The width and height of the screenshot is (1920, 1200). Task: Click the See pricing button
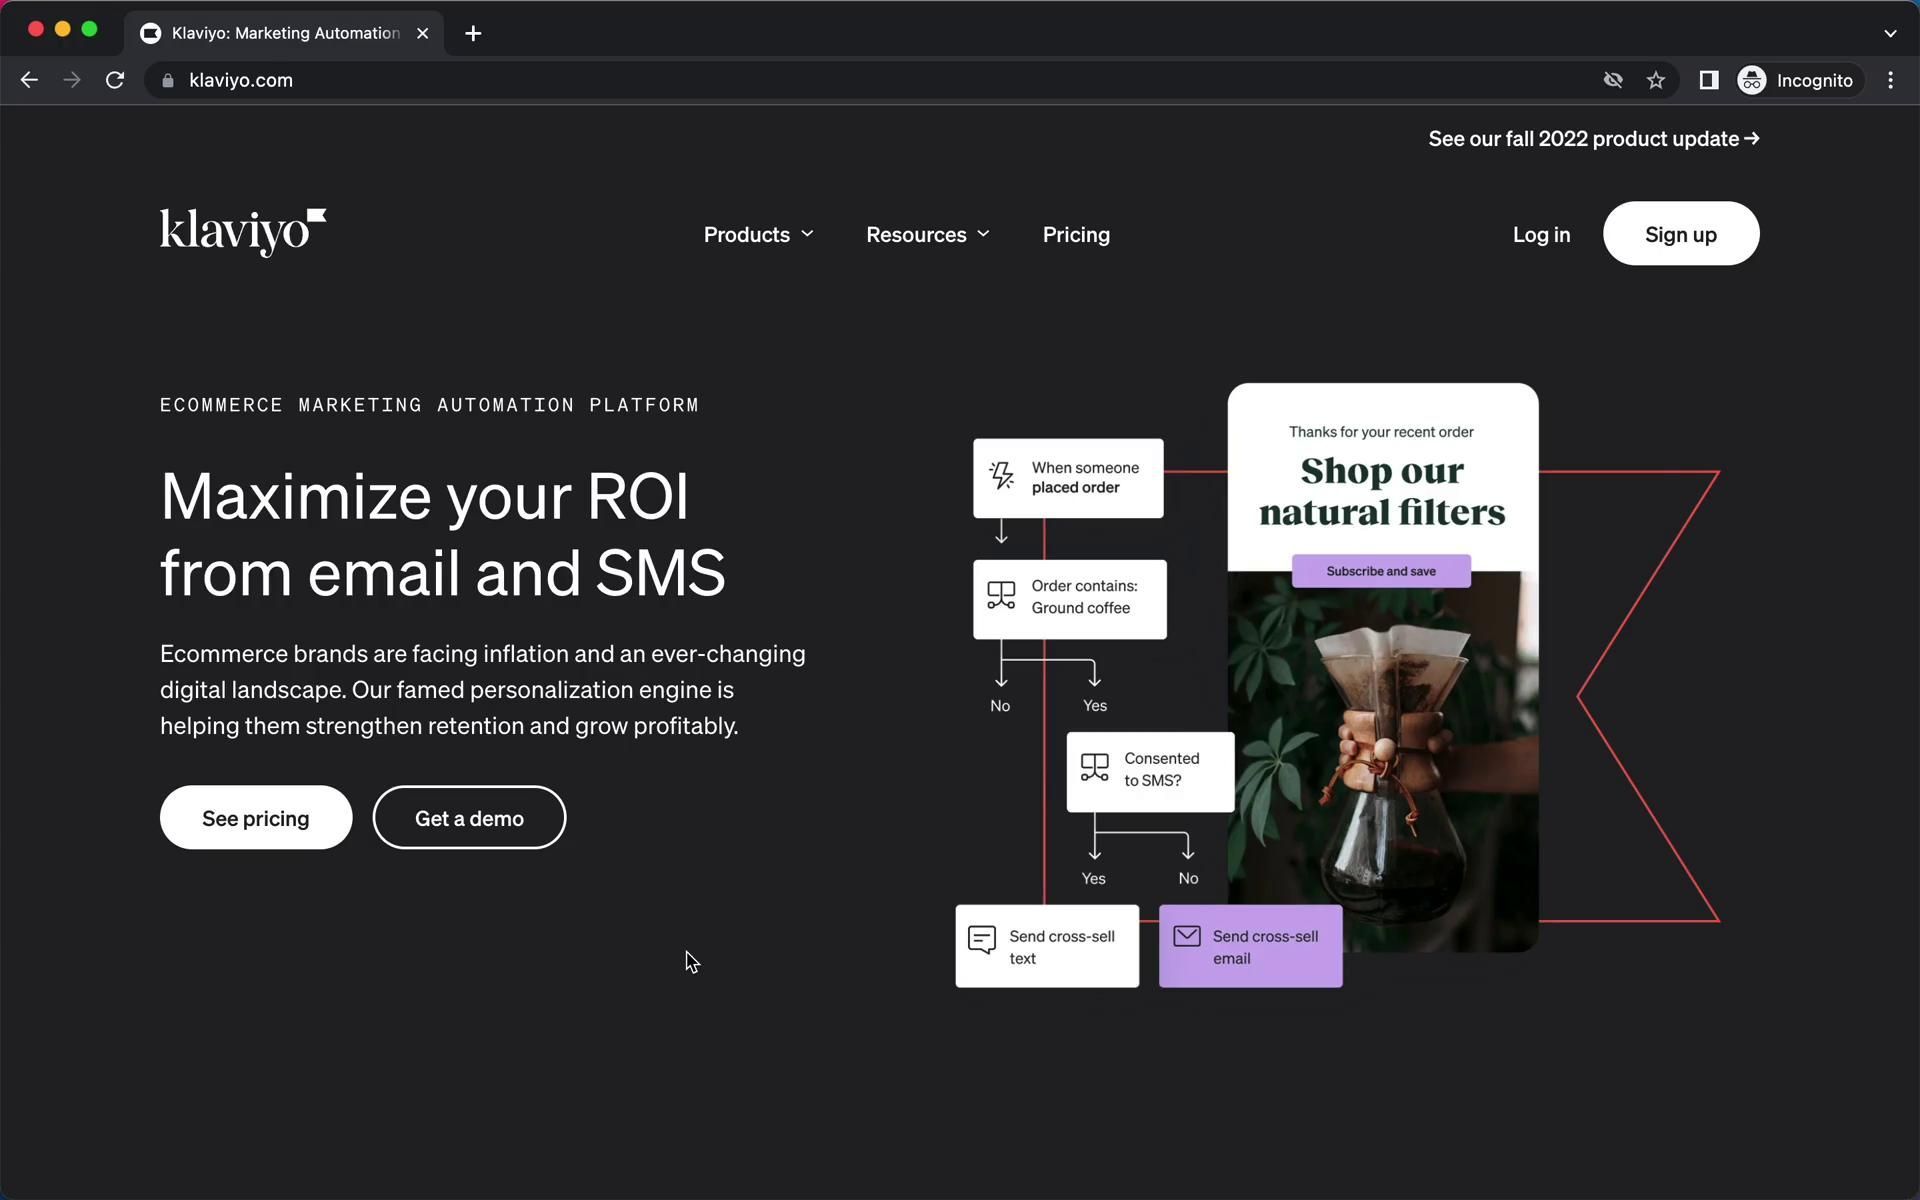coord(255,818)
